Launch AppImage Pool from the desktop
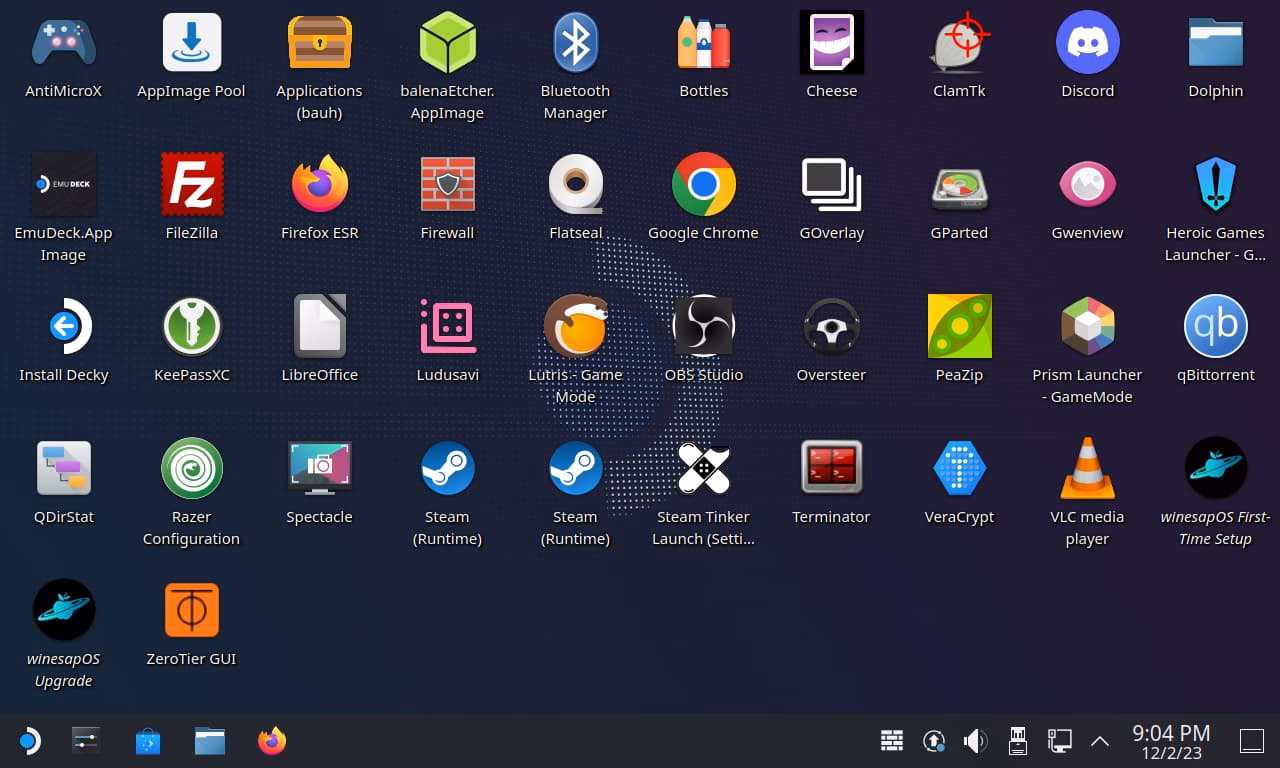 (191, 42)
